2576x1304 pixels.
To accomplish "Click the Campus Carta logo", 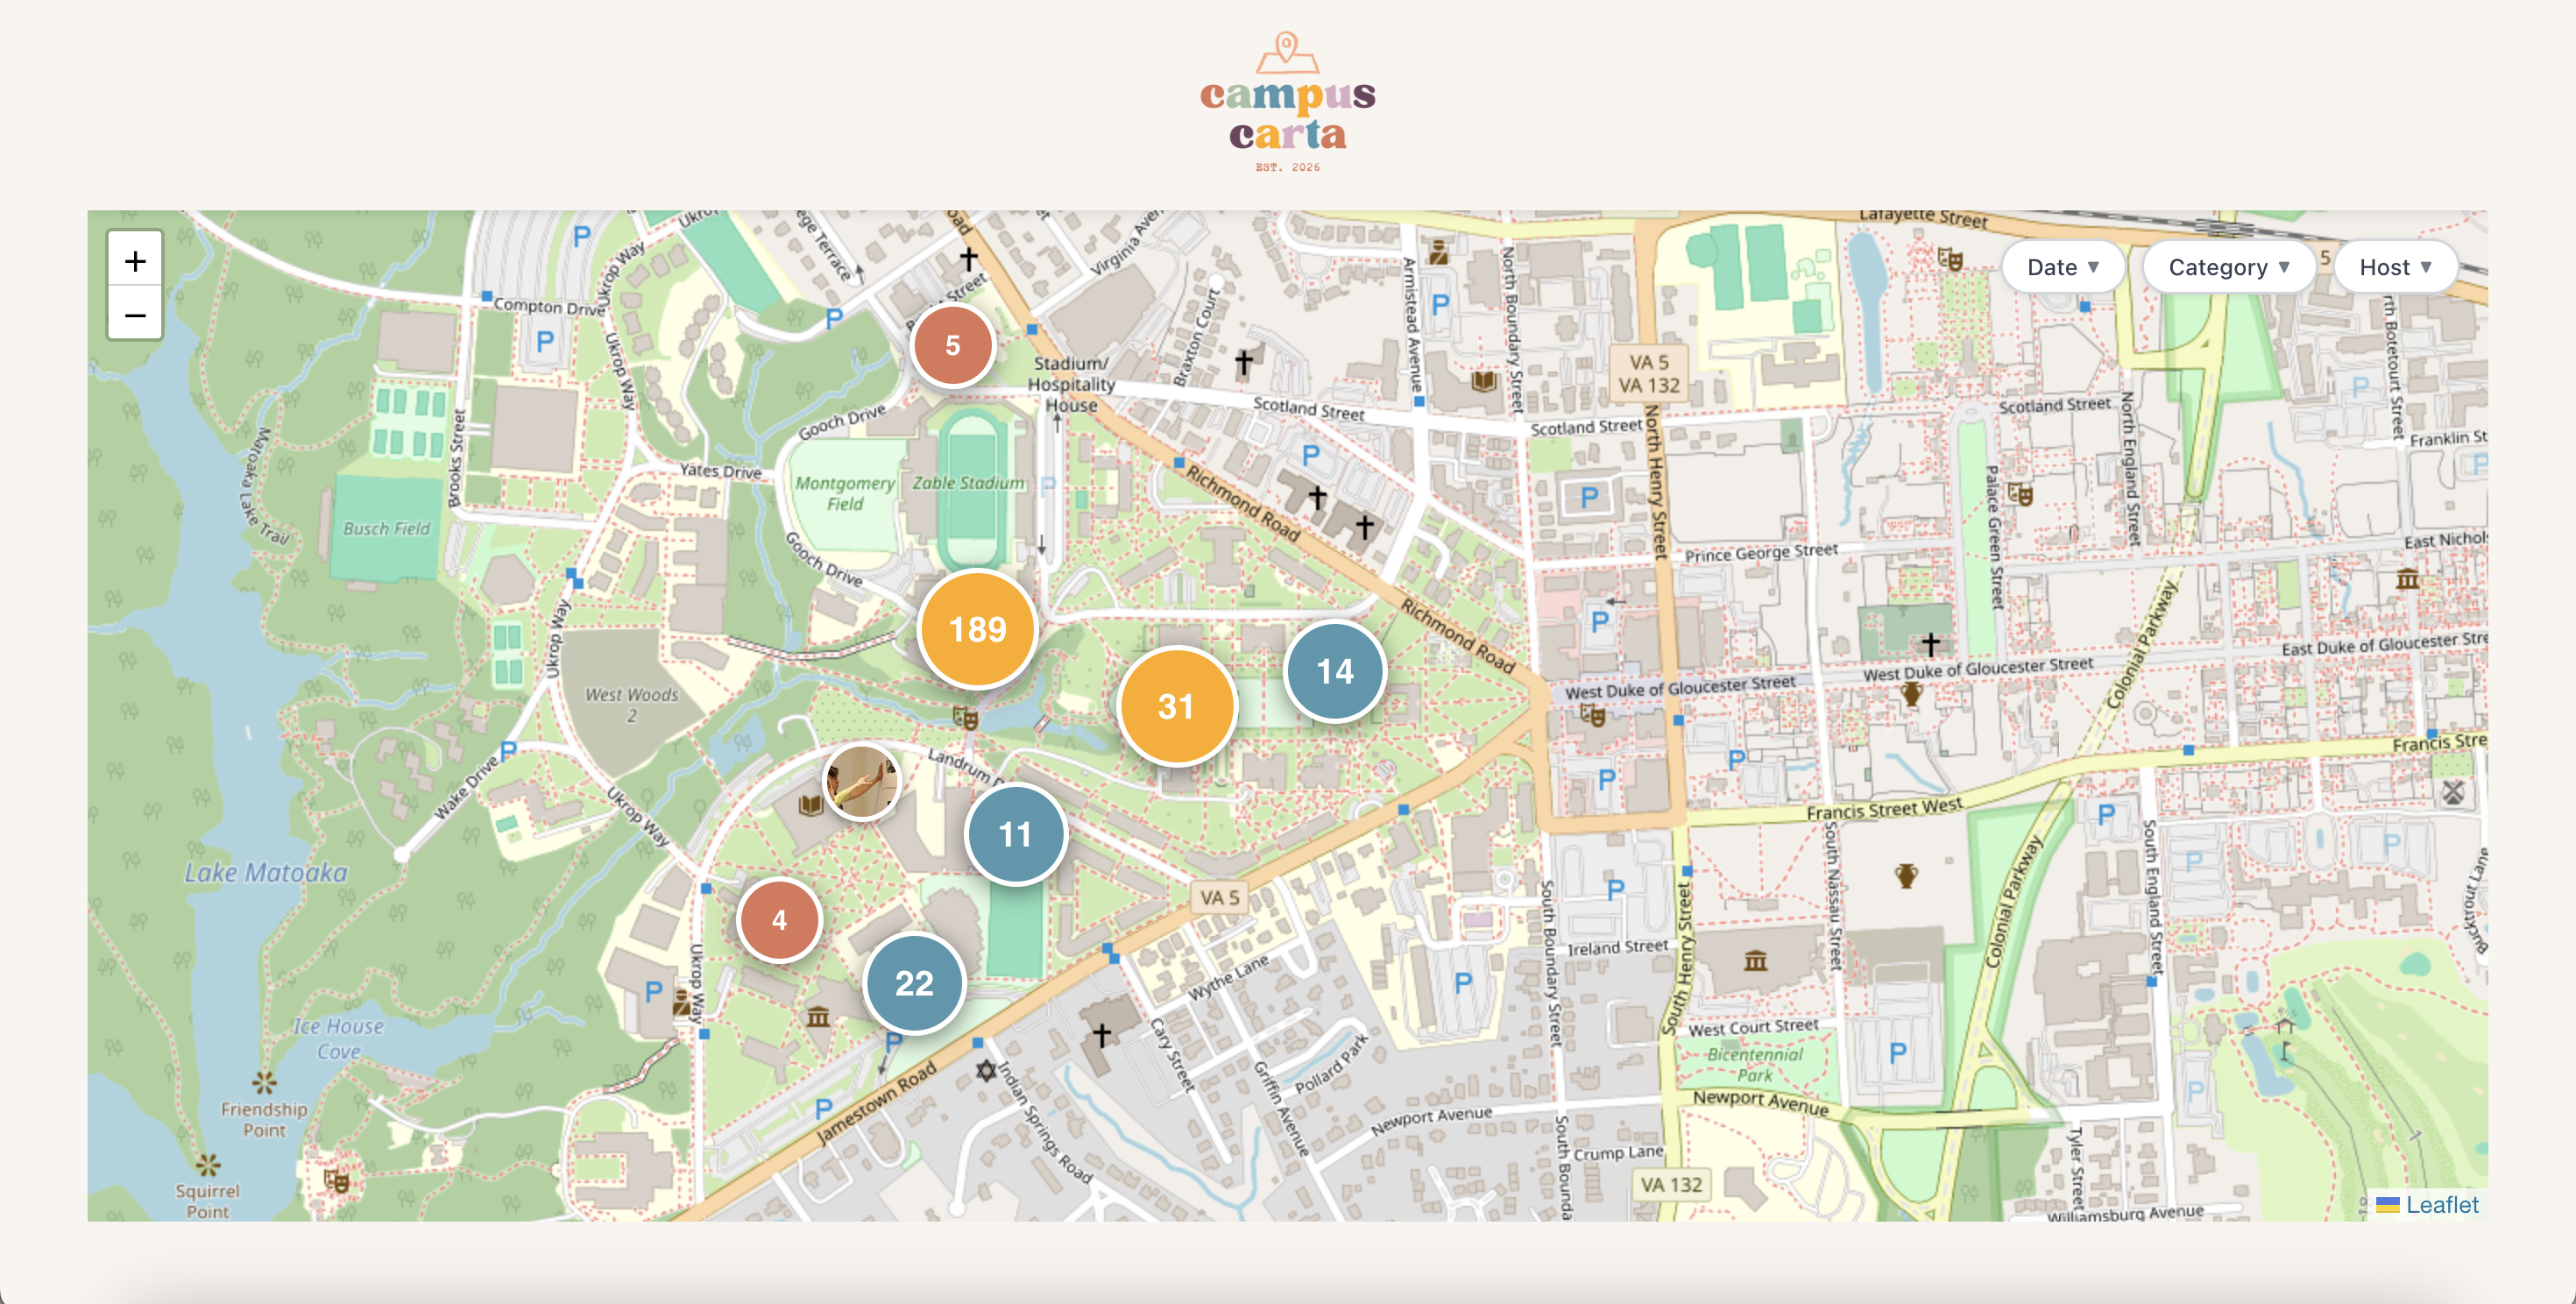I will point(1288,113).
